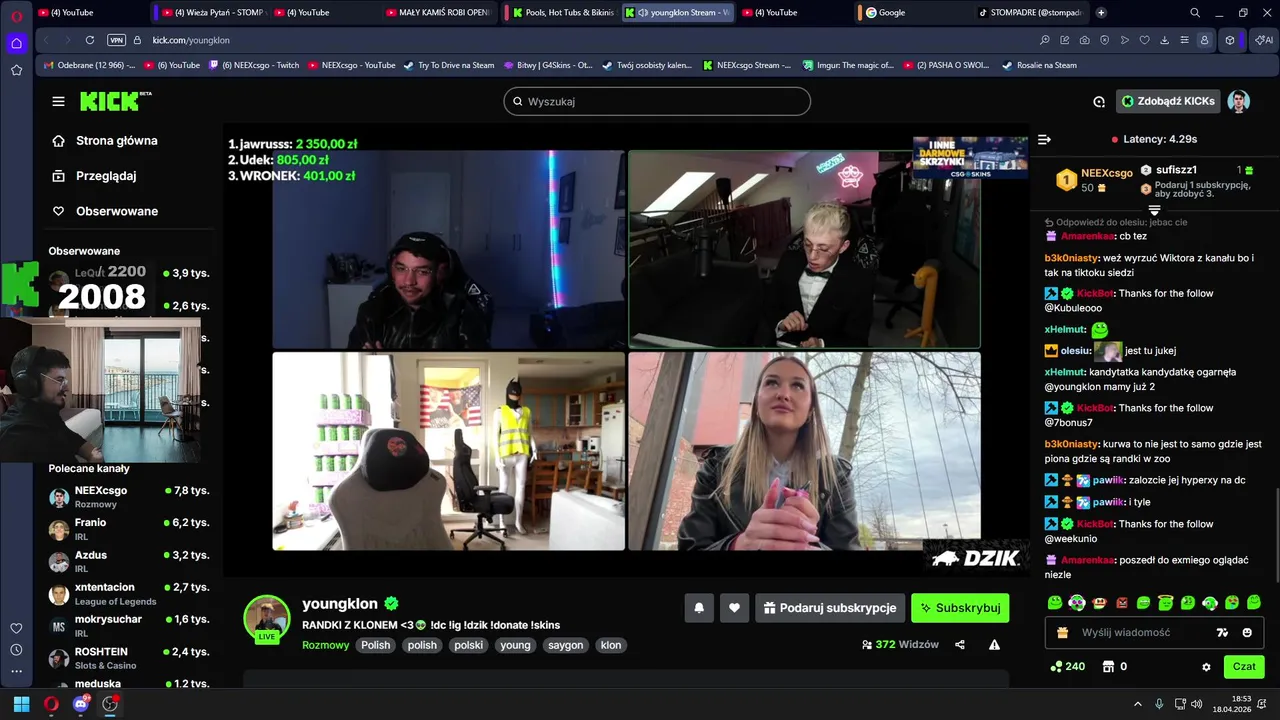The height and width of the screenshot is (720, 1280).
Task: Open the mokrysuchar channel in the sidebar
Action: click(x=129, y=626)
